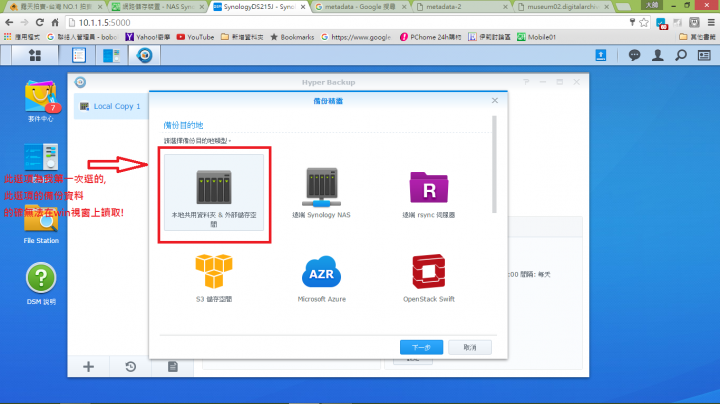Click the Next step blue button
The height and width of the screenshot is (404, 720).
(x=421, y=347)
